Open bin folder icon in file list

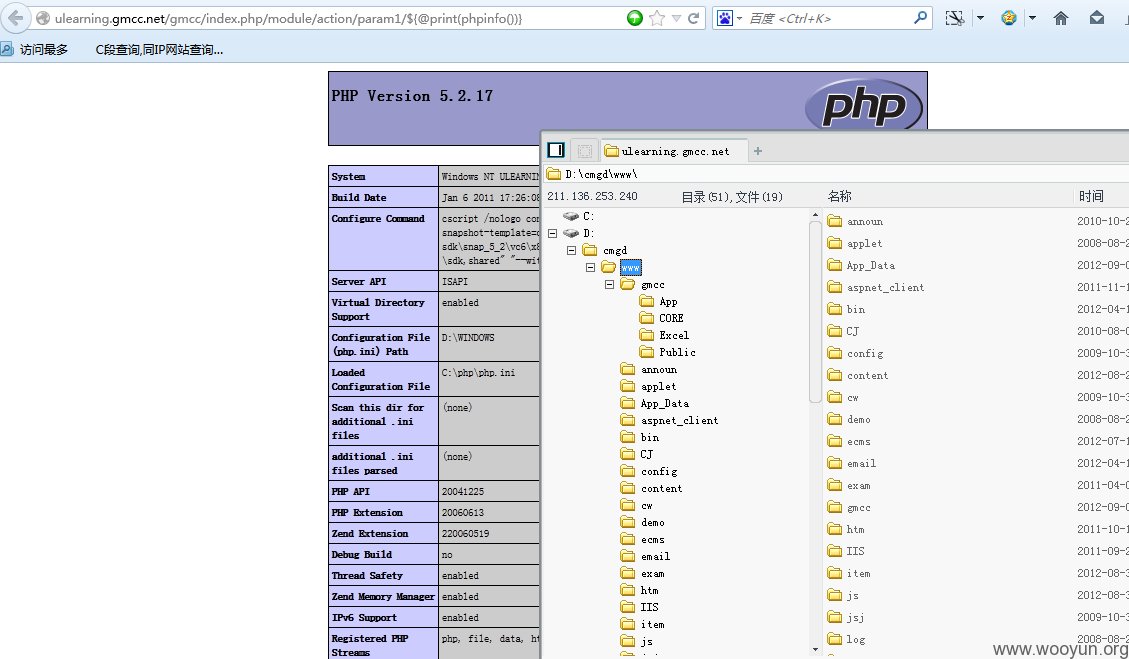pos(835,309)
